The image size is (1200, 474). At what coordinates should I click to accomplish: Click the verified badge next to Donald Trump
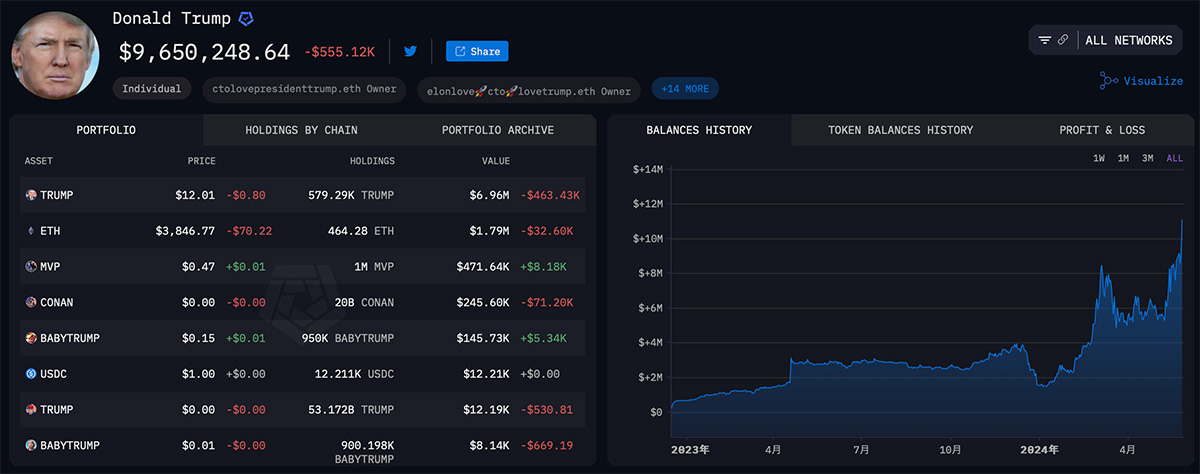coord(245,19)
